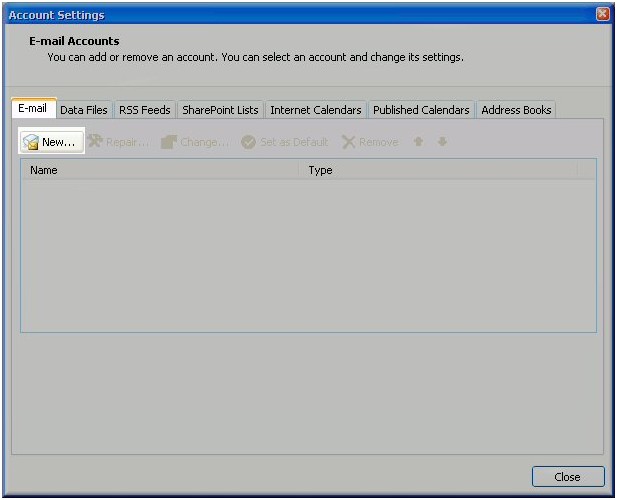Move account down with the down arrow
Viewport: 617px width, 500px height.
(442, 142)
